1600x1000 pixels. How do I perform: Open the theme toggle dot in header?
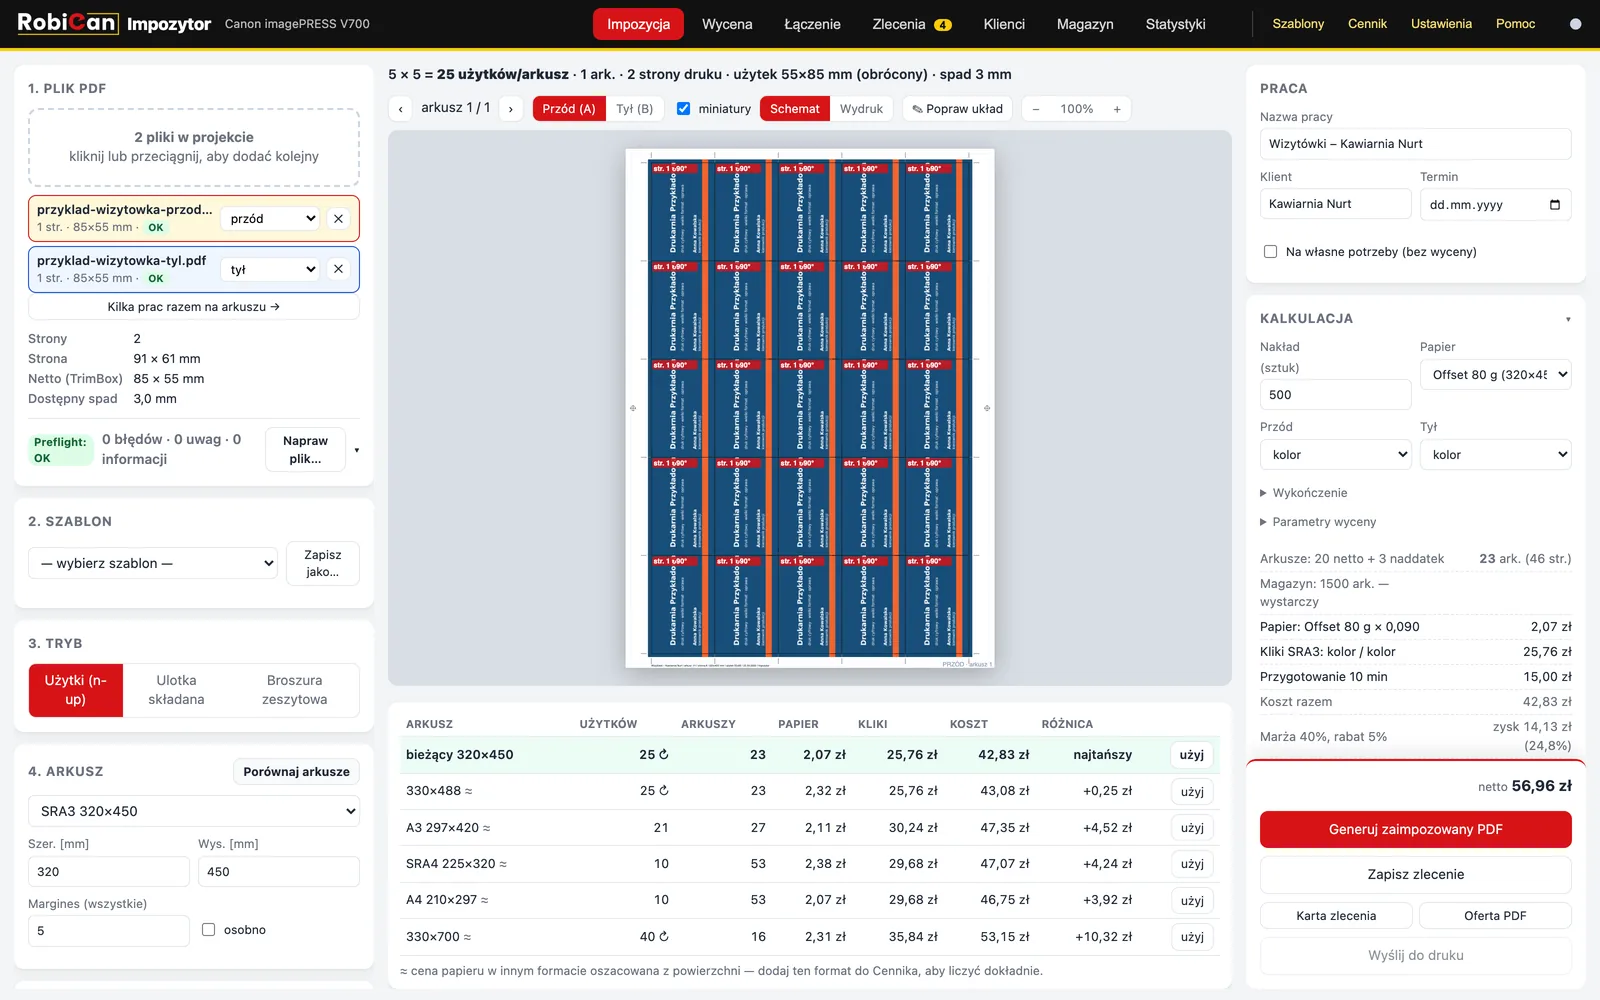coord(1575,24)
